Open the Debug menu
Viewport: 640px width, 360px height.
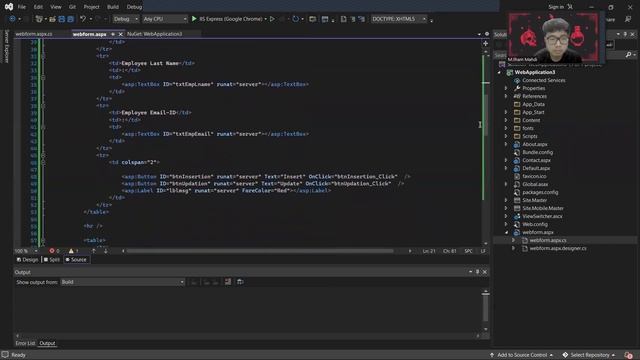coord(134,7)
